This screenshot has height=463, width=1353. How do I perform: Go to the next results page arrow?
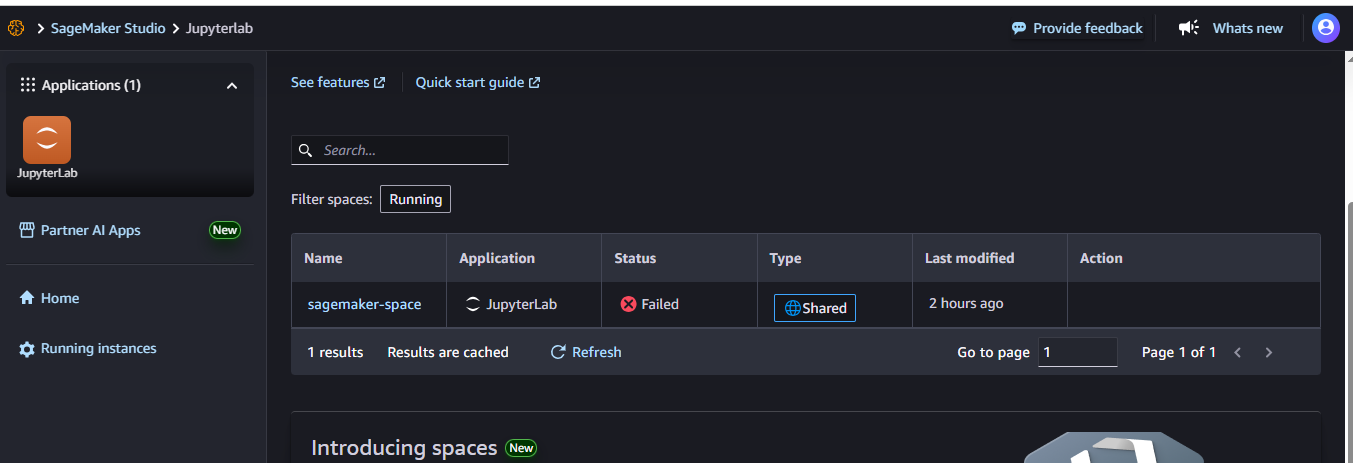coord(1269,352)
